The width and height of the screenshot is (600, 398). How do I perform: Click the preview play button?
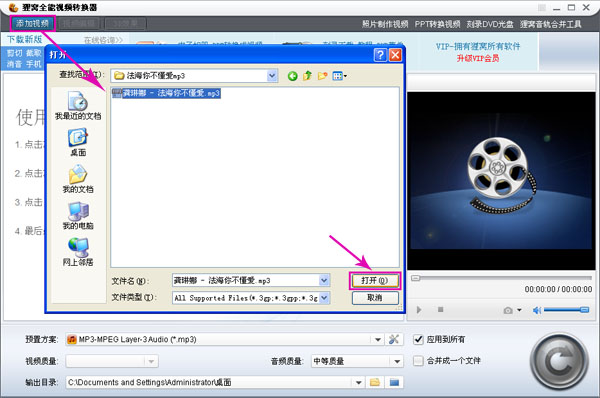pyautogui.click(x=419, y=310)
